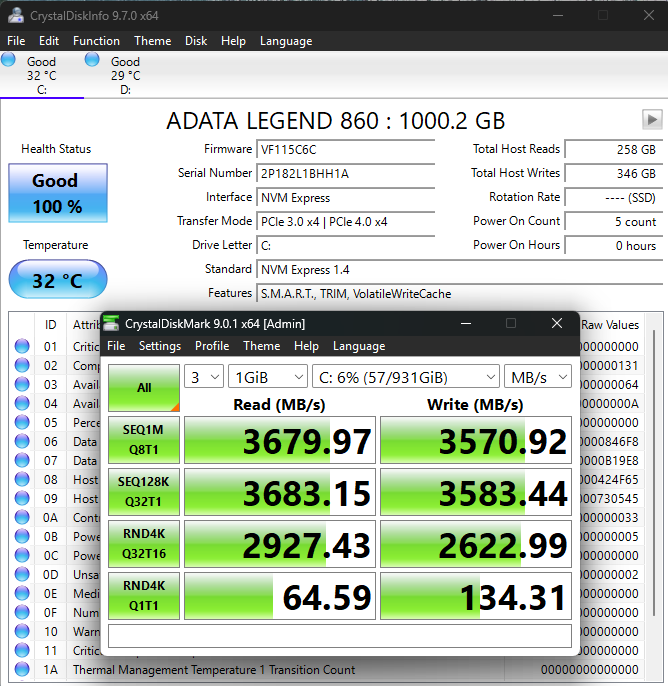Open CrystalDiskMark's Profile menu
The image size is (668, 686).
tap(212, 346)
